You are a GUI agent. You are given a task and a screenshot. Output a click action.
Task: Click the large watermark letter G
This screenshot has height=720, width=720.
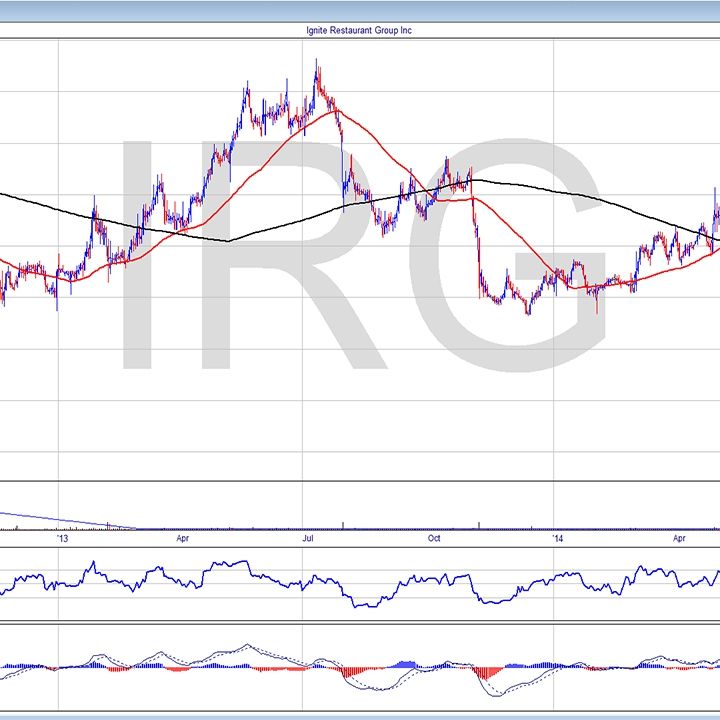pyautogui.click(x=510, y=255)
